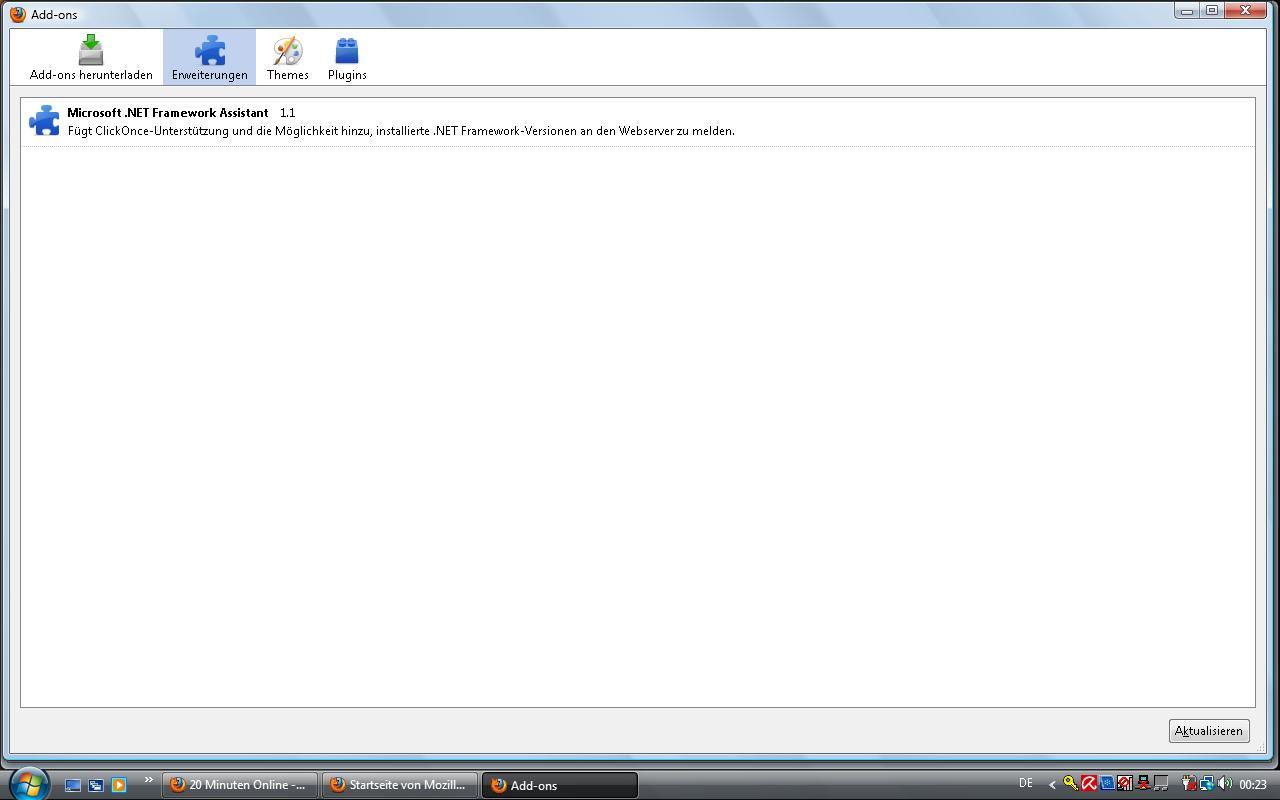Select the Microsoft .NET Framework Assistant extension name
The image size is (1280, 800).
tap(168, 113)
